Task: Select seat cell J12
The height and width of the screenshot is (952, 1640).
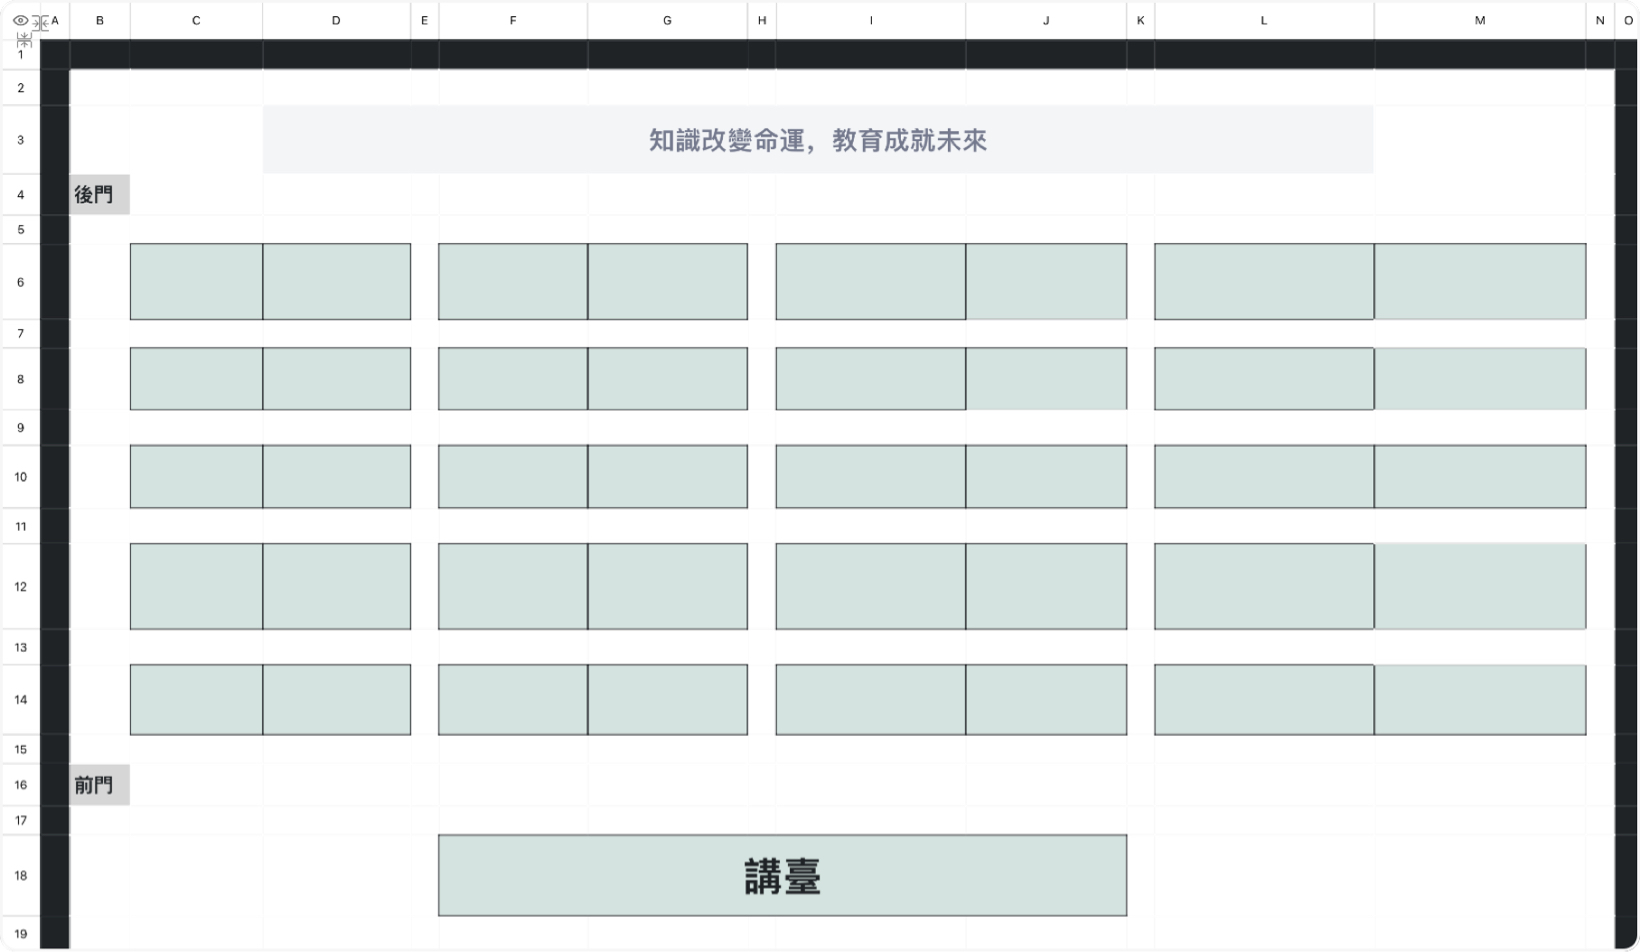Action: [x=1046, y=587]
